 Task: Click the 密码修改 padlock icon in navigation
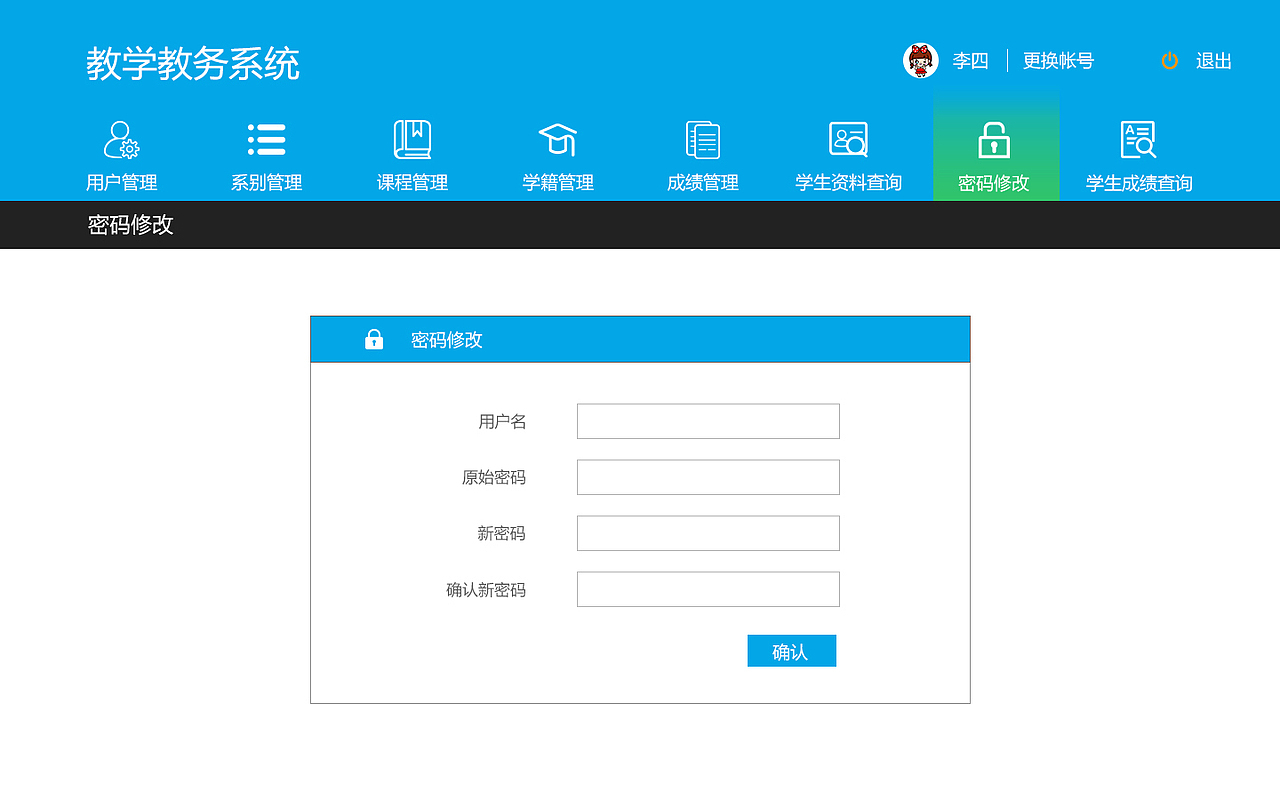[x=995, y=139]
